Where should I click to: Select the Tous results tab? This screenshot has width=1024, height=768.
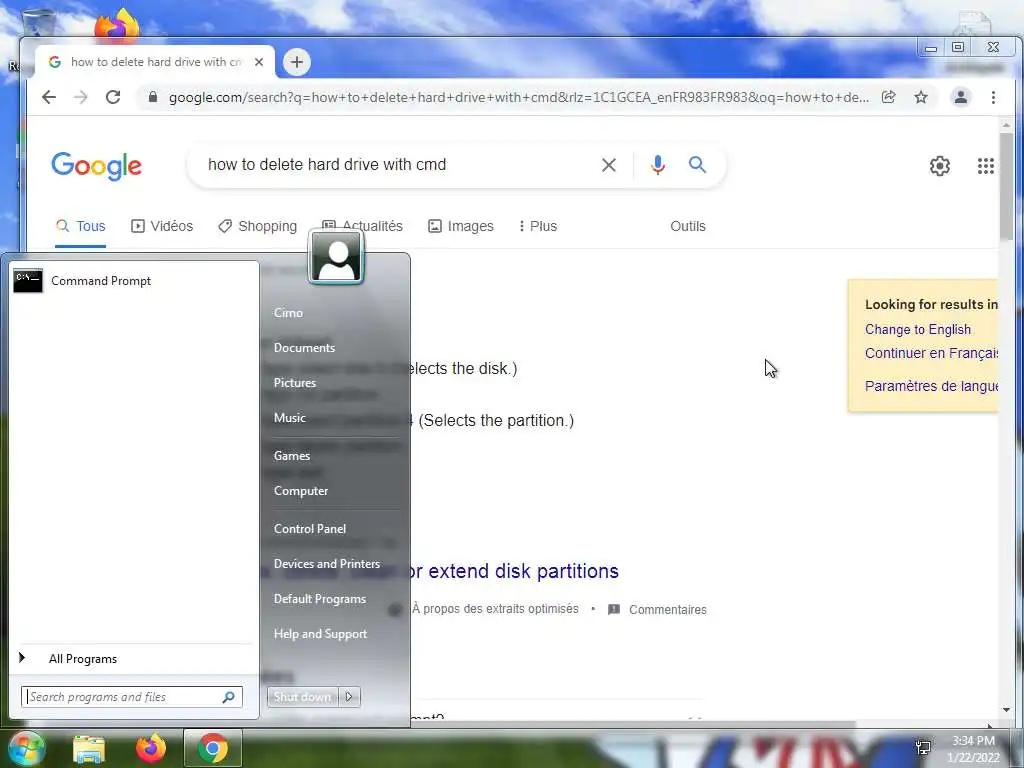[80, 226]
